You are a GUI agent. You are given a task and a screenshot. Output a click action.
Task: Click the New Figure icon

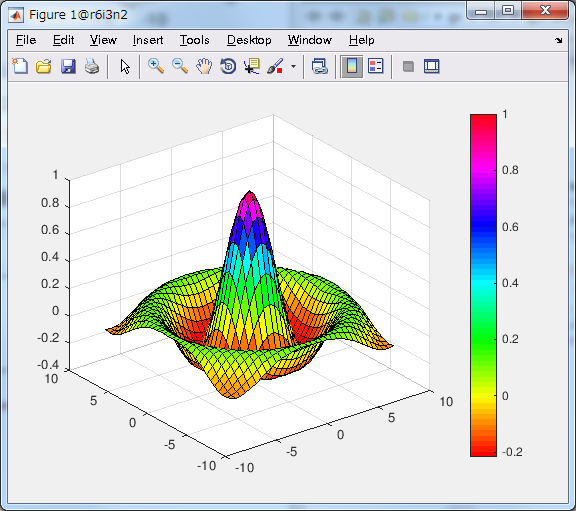[20, 66]
